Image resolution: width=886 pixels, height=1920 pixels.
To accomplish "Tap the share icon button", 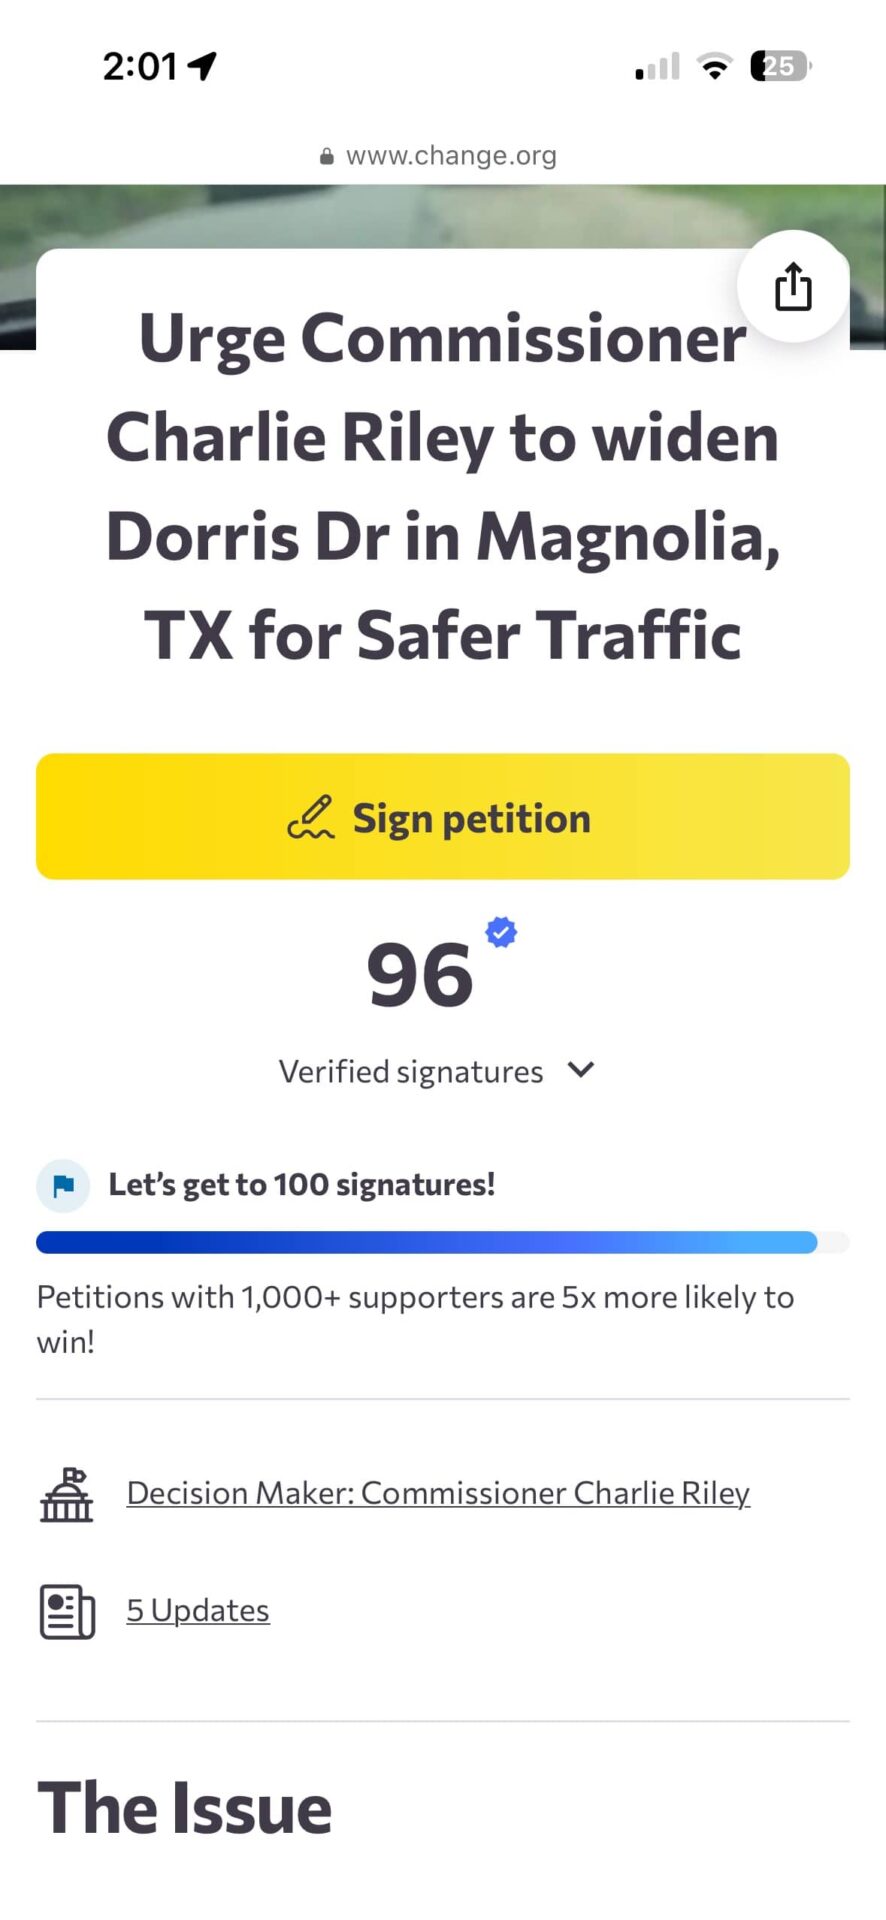I will [x=793, y=287].
